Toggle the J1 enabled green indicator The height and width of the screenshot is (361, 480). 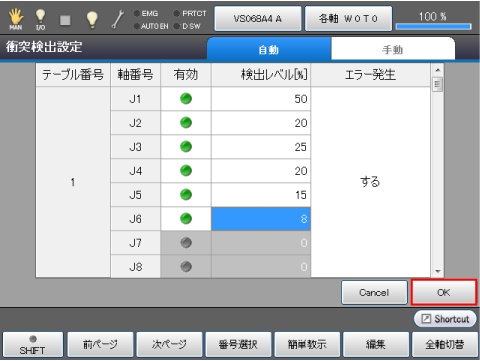(x=186, y=99)
